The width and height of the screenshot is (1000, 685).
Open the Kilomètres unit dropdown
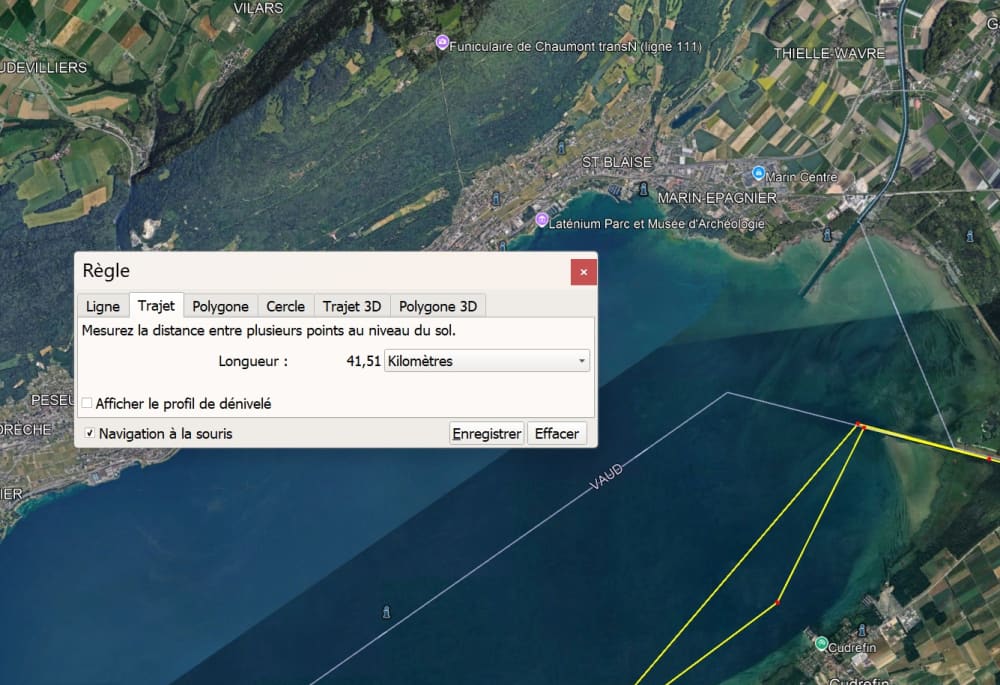click(487, 361)
